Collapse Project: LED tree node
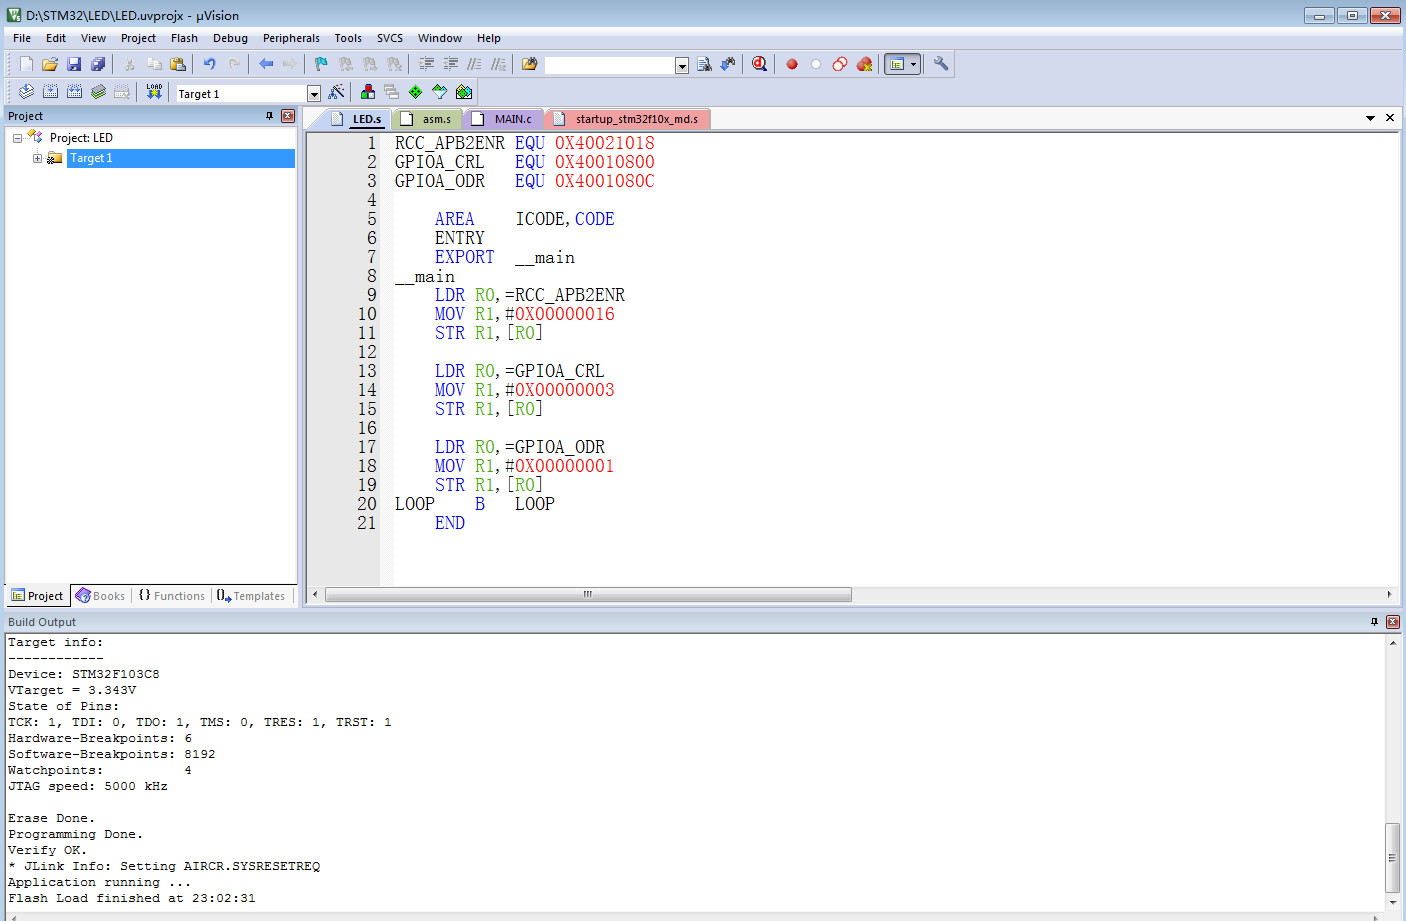 point(17,138)
